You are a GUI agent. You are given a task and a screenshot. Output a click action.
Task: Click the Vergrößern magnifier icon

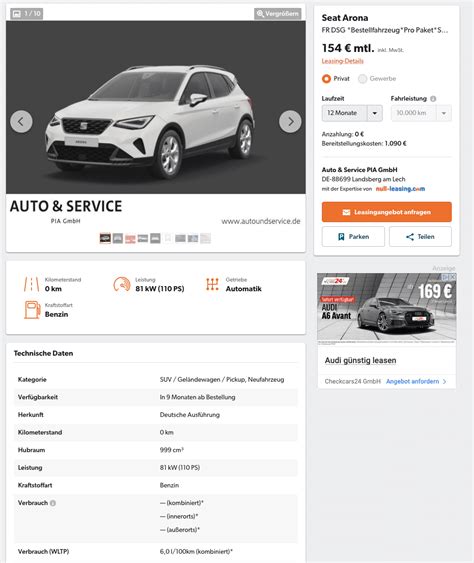pyautogui.click(x=260, y=14)
